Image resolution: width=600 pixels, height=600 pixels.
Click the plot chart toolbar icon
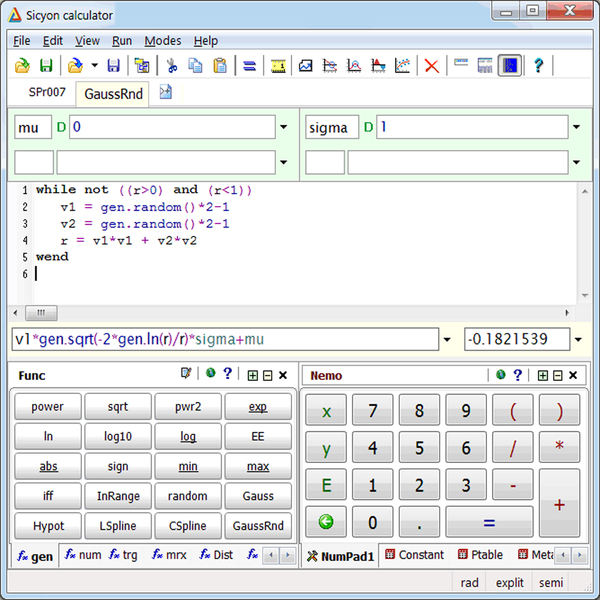[305, 66]
